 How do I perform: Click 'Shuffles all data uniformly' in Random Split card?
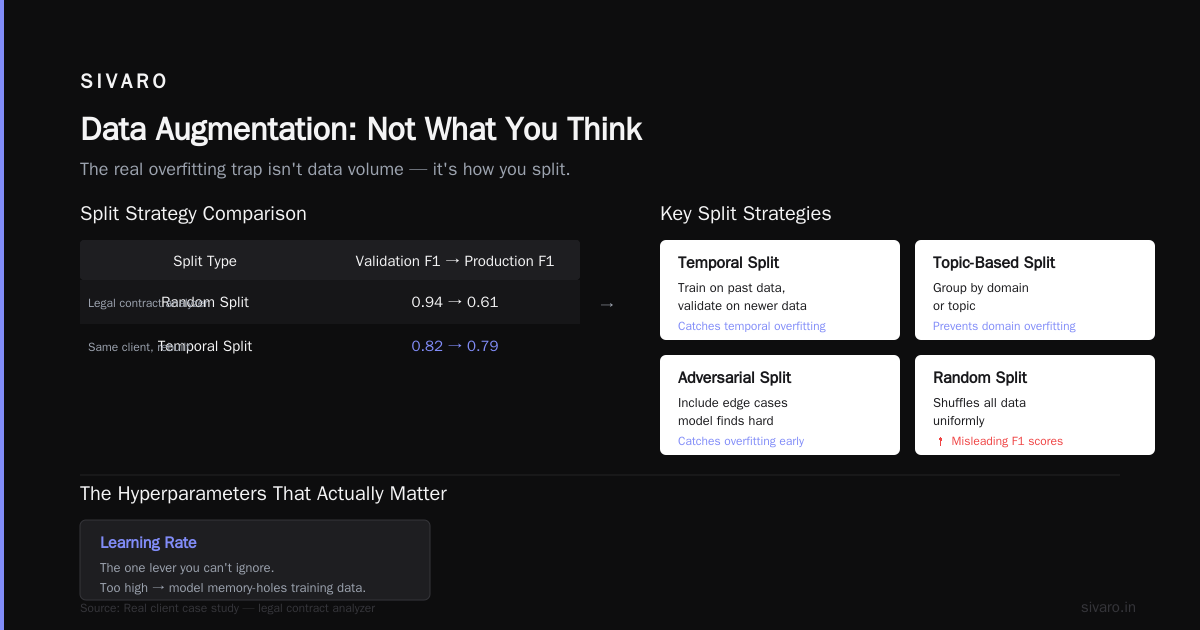979,412
